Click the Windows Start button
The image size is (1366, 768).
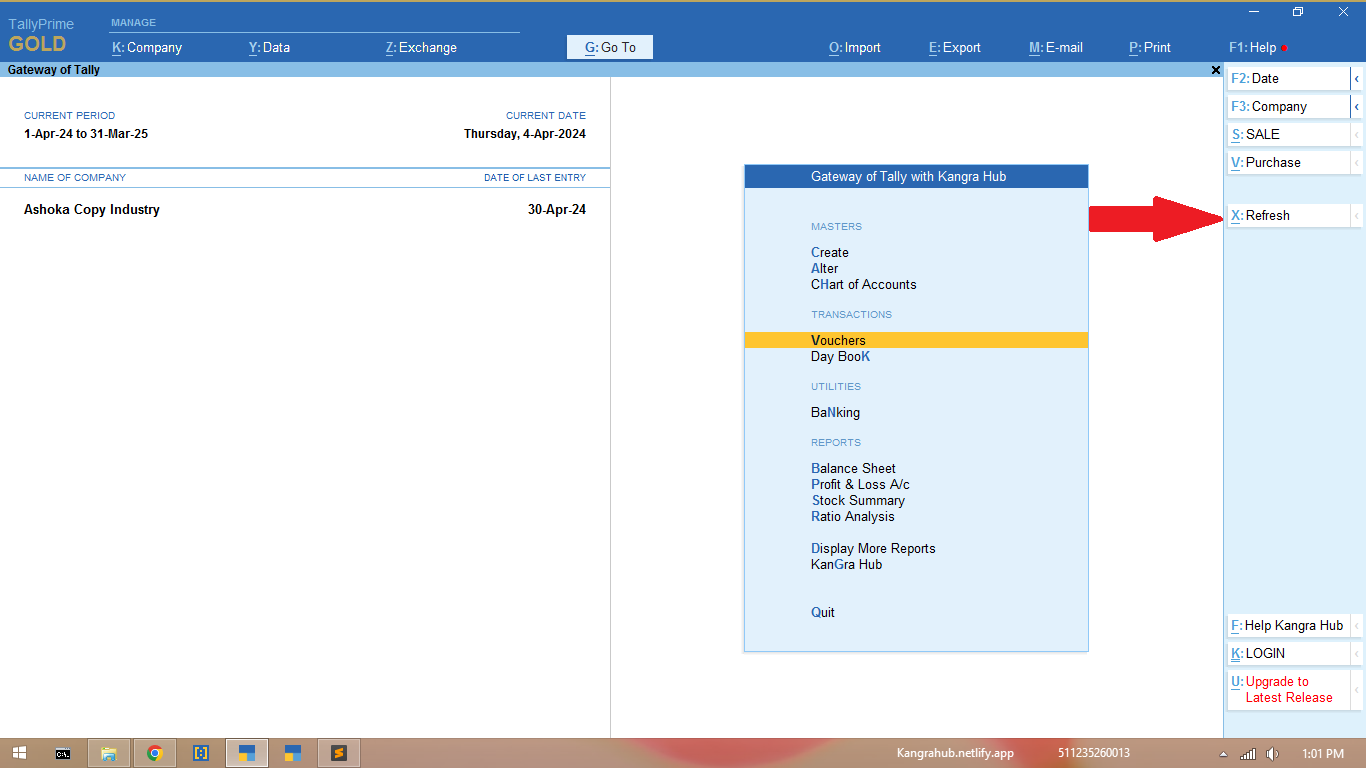pos(19,753)
